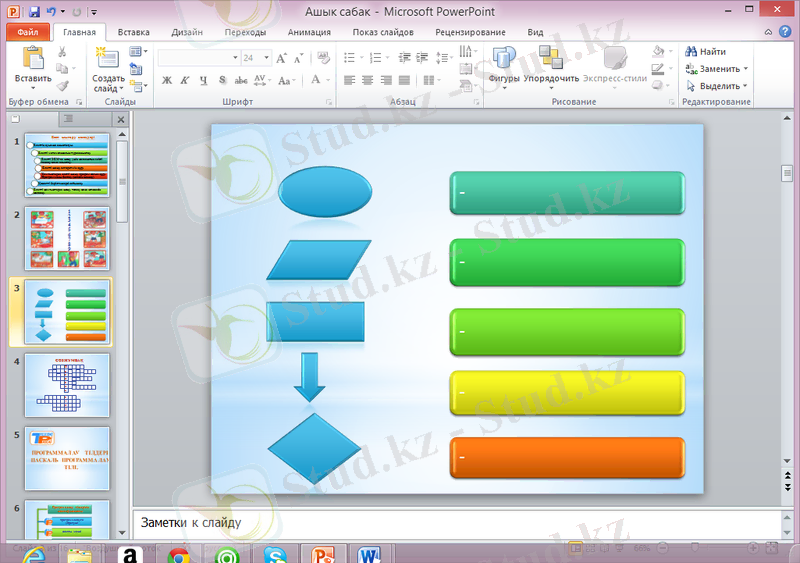Toggle bold (Ж) formatting

pyautogui.click(x=167, y=80)
